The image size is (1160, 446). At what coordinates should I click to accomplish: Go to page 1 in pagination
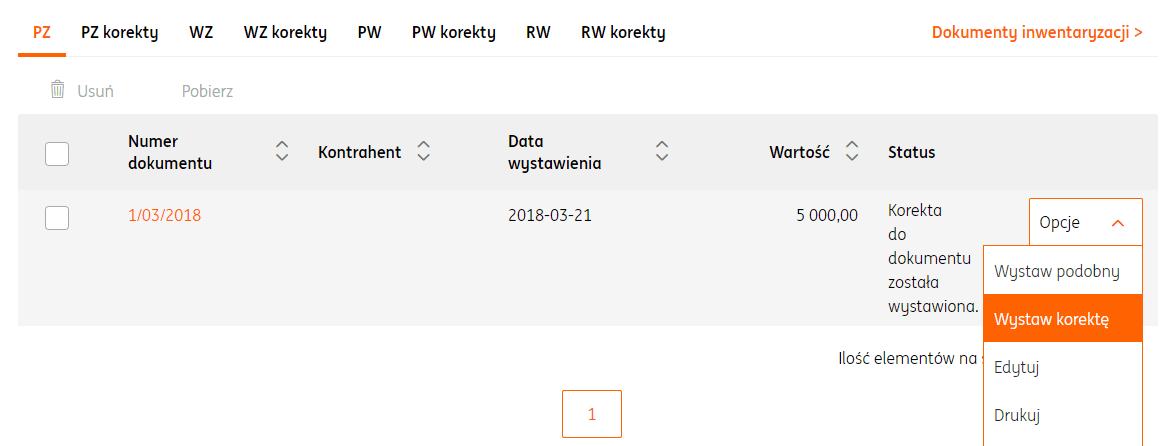click(592, 414)
